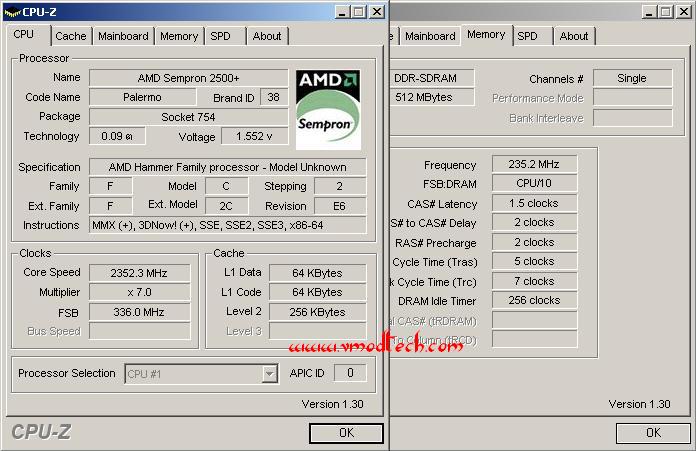The image size is (696, 451).
Task: Select the Memory tab in left window
Action: coord(179,36)
